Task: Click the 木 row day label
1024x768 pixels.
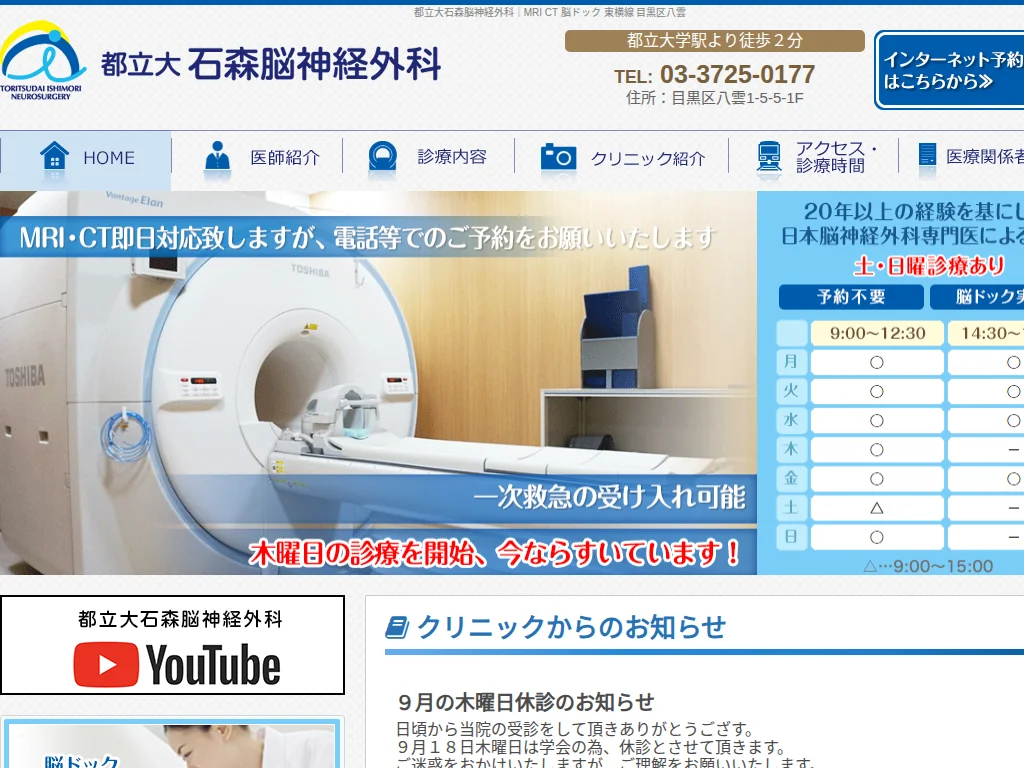Action: coord(792,449)
